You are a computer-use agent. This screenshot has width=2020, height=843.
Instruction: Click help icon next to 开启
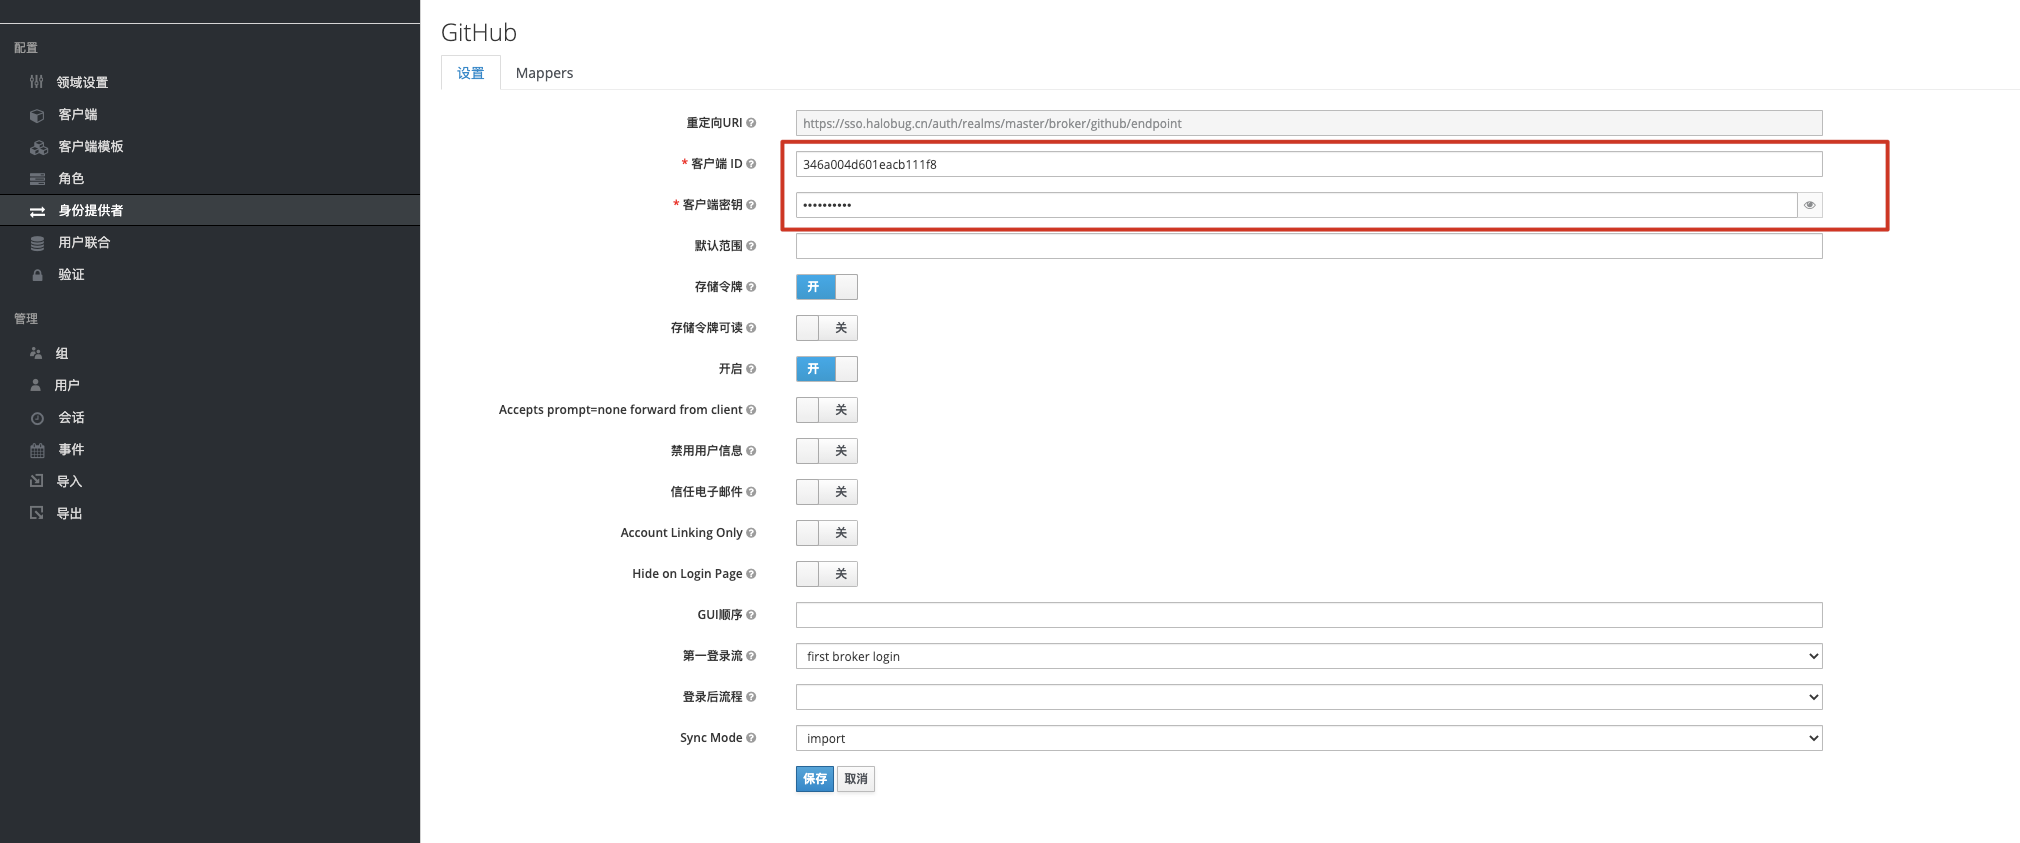tap(751, 369)
